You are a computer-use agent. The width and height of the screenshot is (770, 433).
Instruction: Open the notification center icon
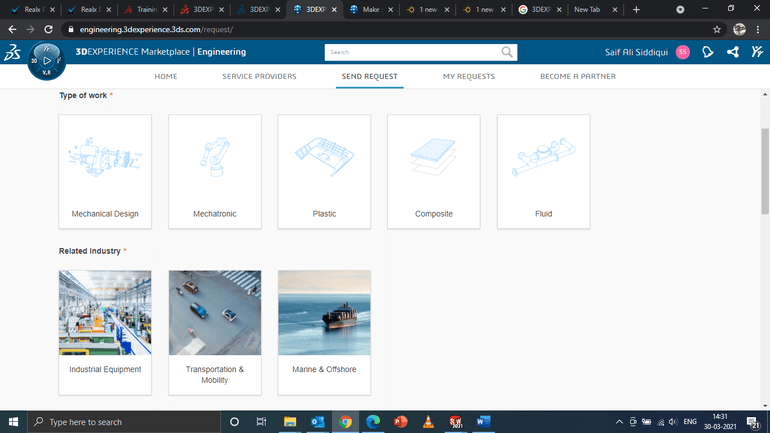(x=753, y=422)
